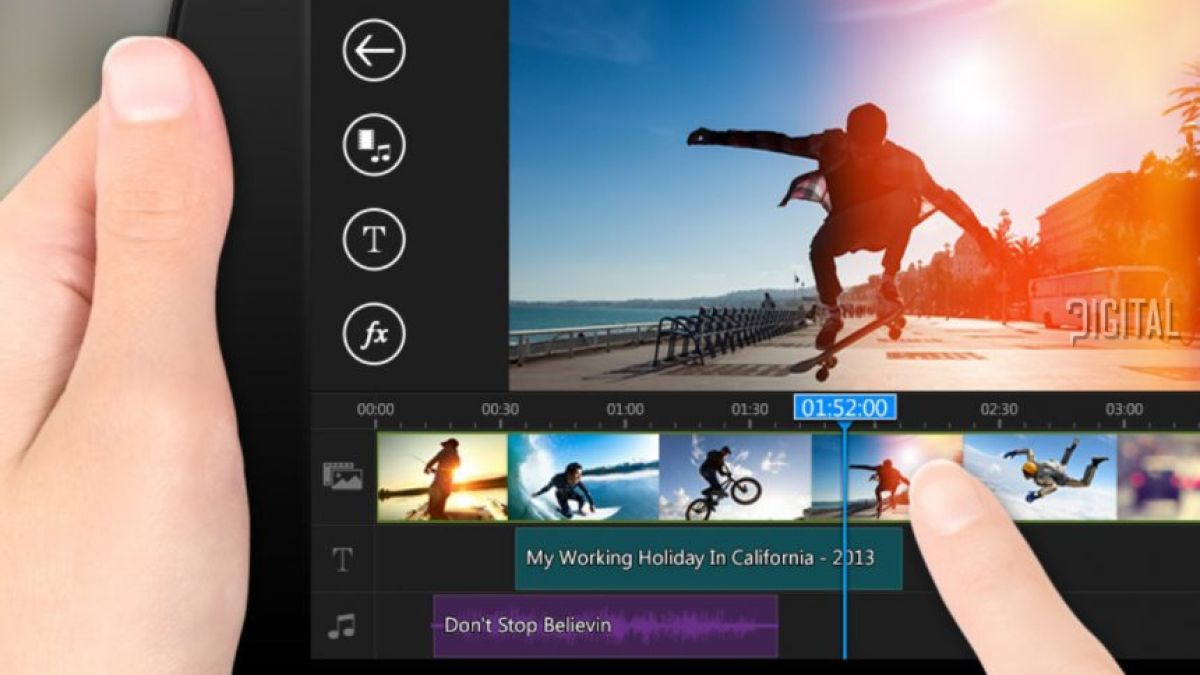The width and height of the screenshot is (1200, 675).
Task: Select the BMX bike jump clip
Action: click(735, 477)
